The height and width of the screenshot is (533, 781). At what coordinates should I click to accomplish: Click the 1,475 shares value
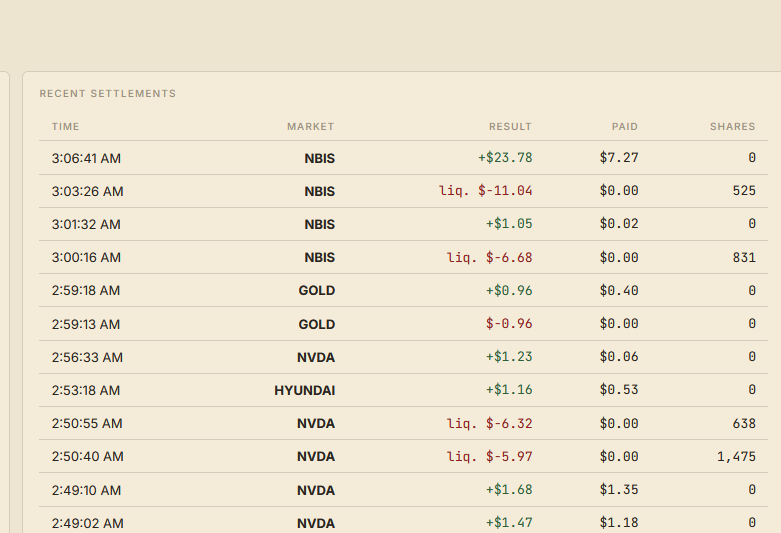click(736, 457)
